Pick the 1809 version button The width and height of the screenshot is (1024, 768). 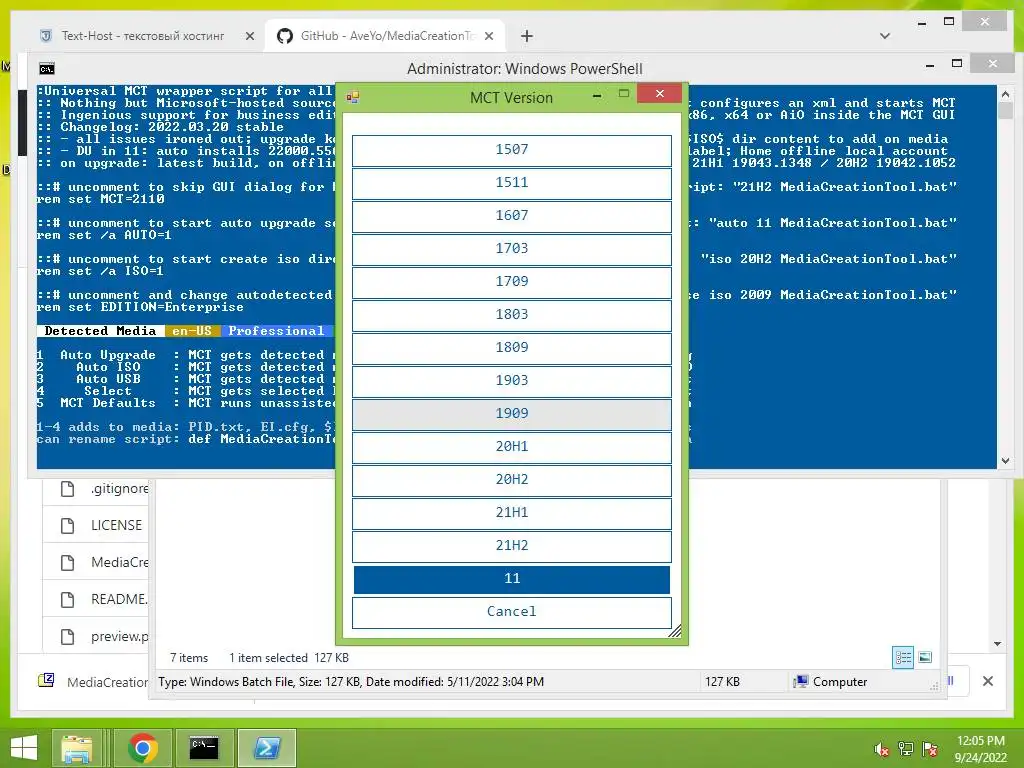(511, 348)
